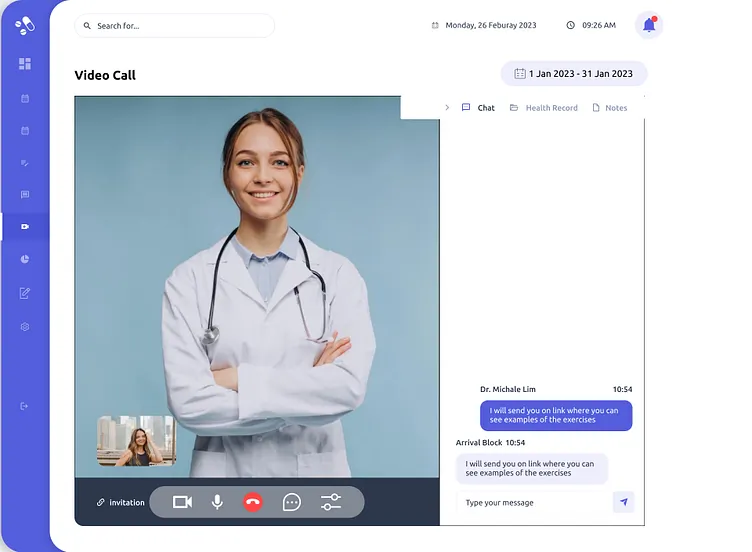This screenshot has width=752, height=552.
Task: Click the clock icon beside 09:26 AM
Action: coord(570,25)
